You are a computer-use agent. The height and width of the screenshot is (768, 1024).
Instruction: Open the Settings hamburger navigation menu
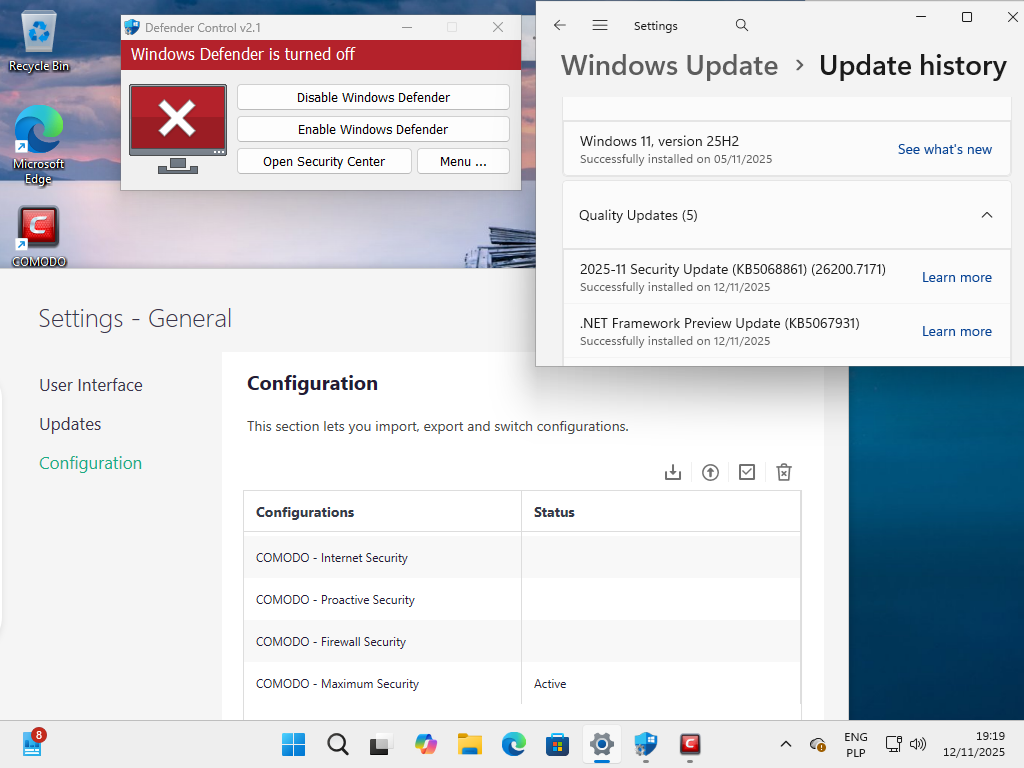pos(600,25)
